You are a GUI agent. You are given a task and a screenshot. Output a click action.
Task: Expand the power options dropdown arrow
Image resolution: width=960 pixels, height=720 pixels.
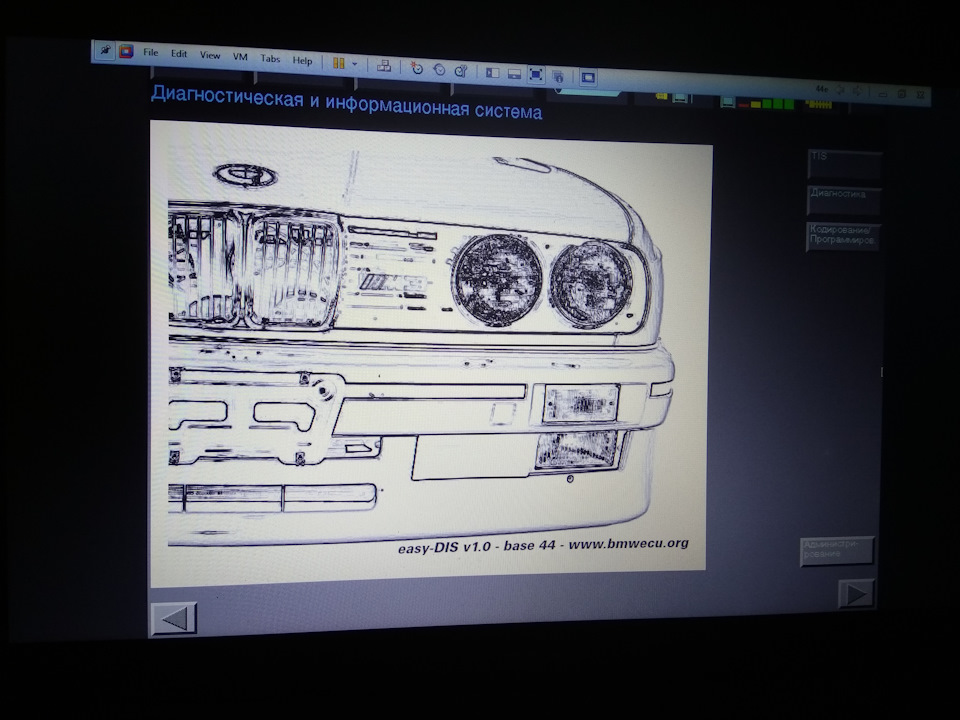(x=354, y=64)
